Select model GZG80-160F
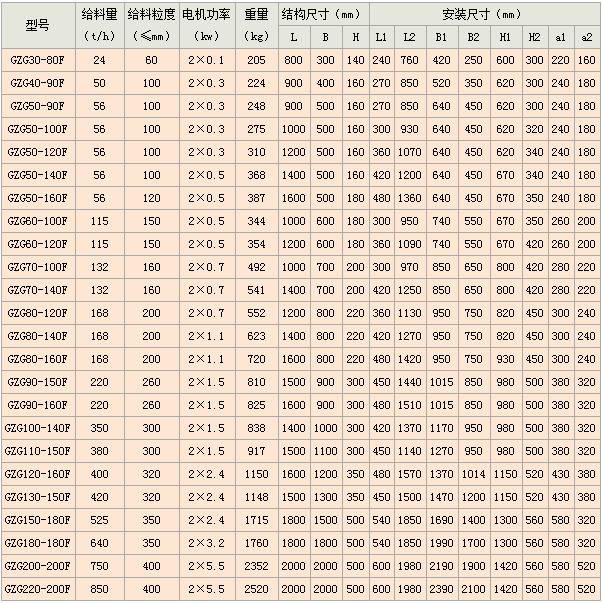The width and height of the screenshot is (602, 604). [38, 359]
